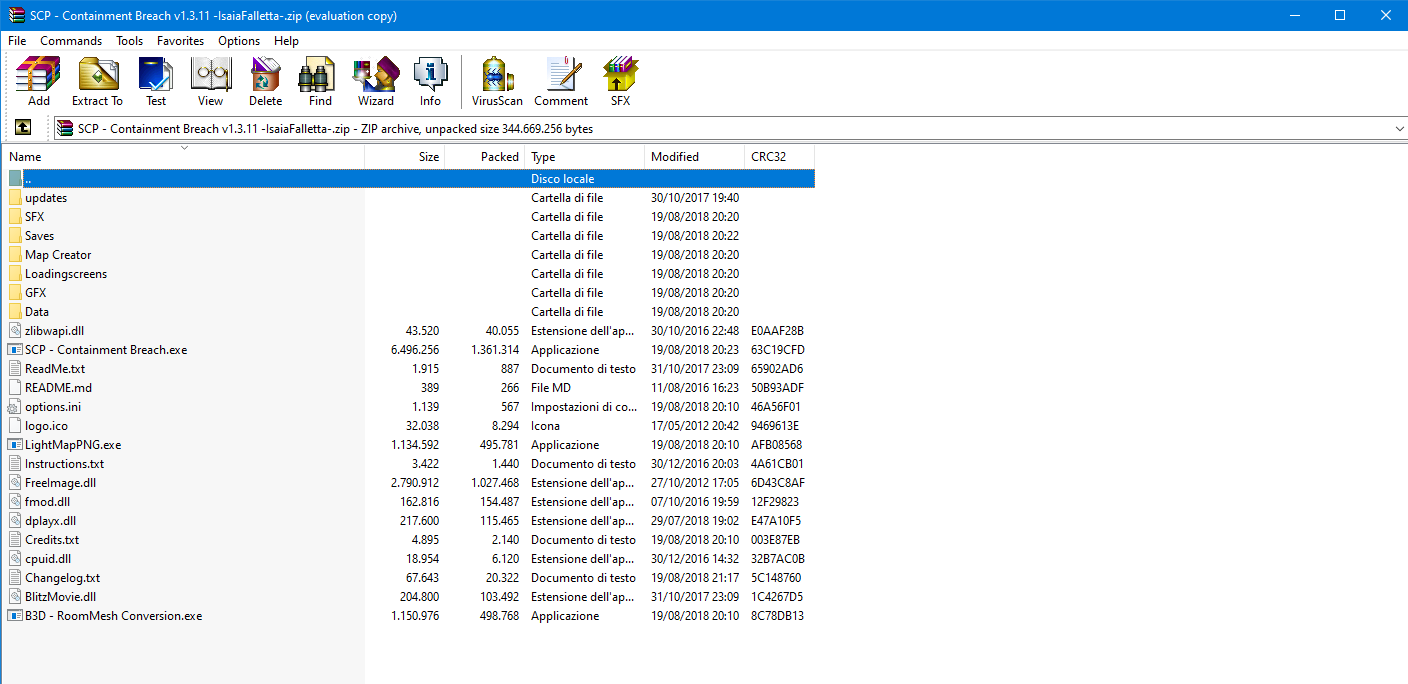The height and width of the screenshot is (684, 1408).
Task: Click type 'Impostazioni di co...' cell
Action: (x=583, y=407)
